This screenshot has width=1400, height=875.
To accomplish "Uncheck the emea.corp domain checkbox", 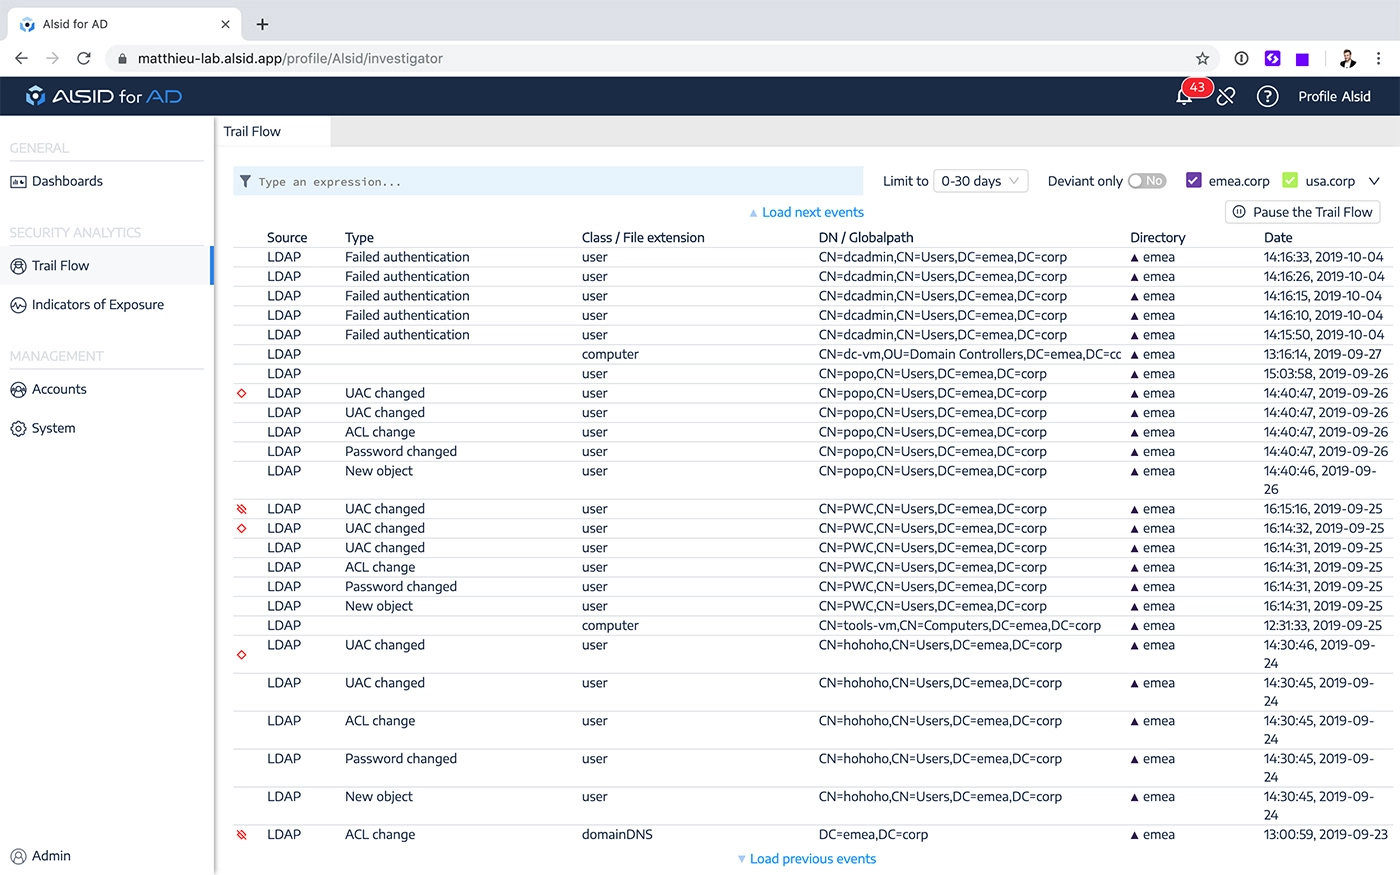I will 1193,181.
